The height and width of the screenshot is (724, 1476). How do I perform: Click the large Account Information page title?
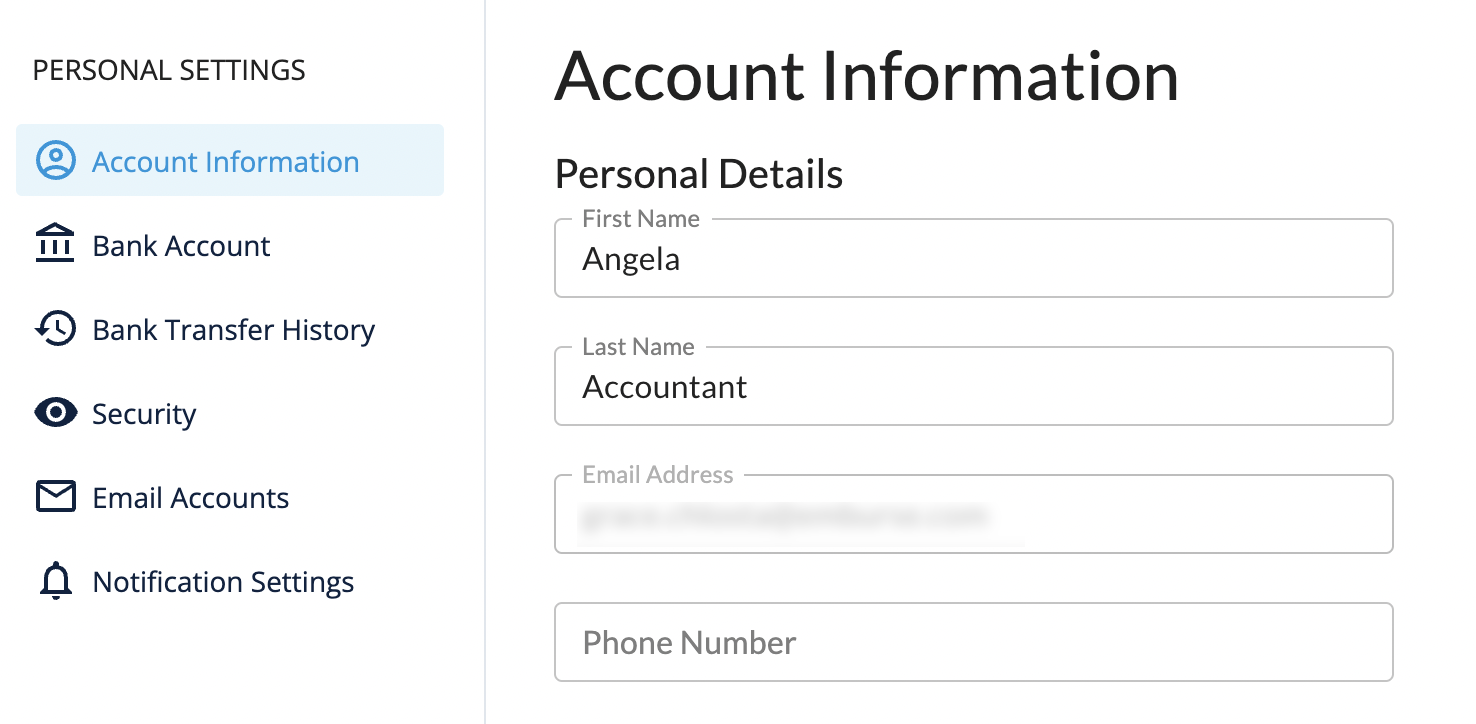click(866, 76)
